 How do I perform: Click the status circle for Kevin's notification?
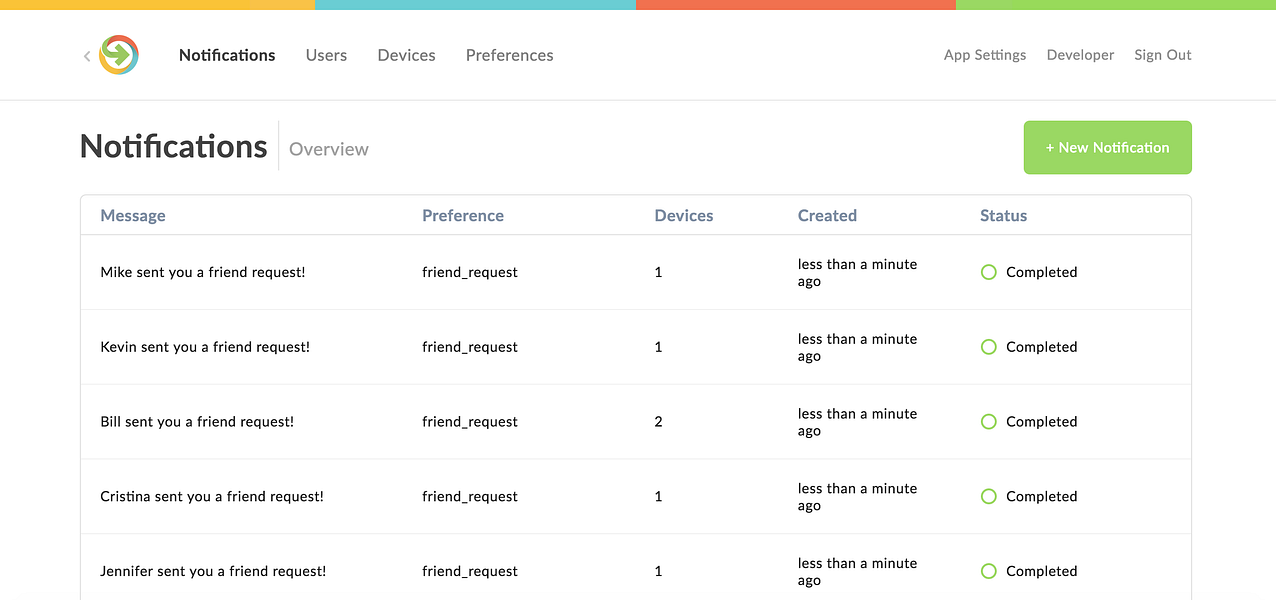(989, 347)
